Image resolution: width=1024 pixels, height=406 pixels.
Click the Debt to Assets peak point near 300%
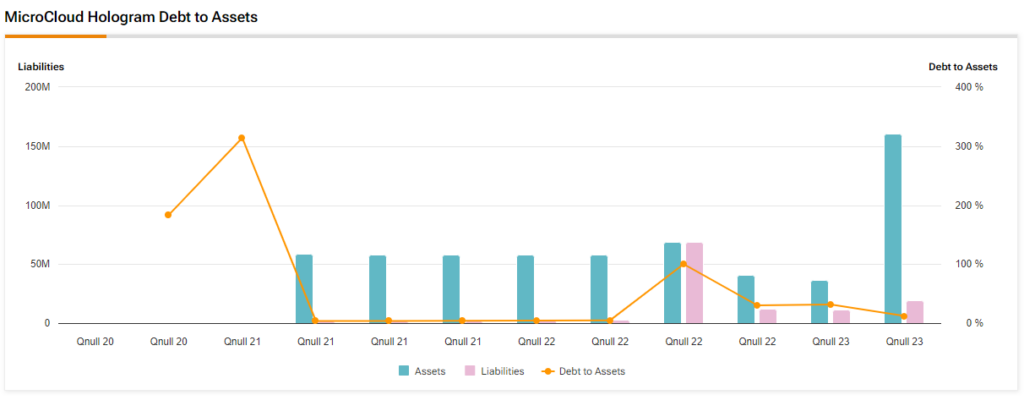(242, 138)
